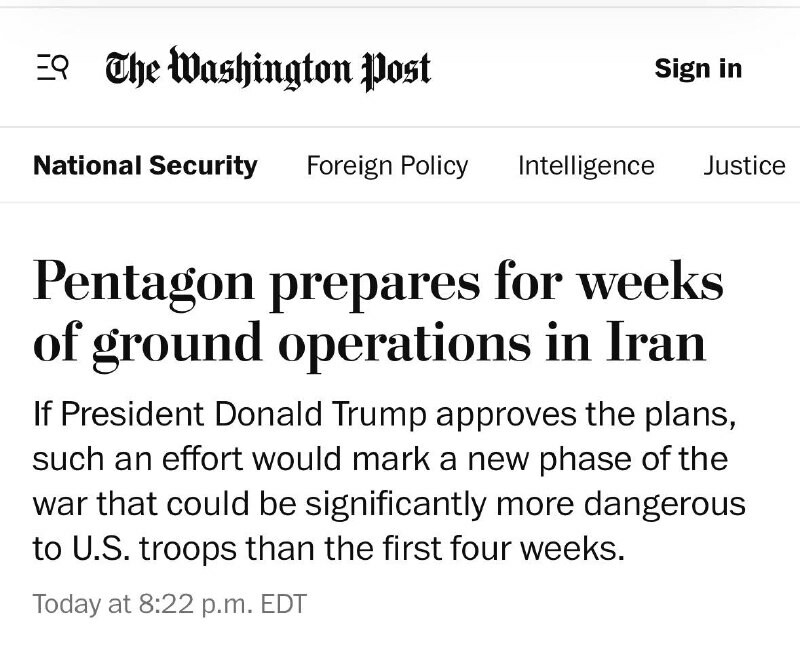Click 'Iran' at the headline's end

click(654, 343)
